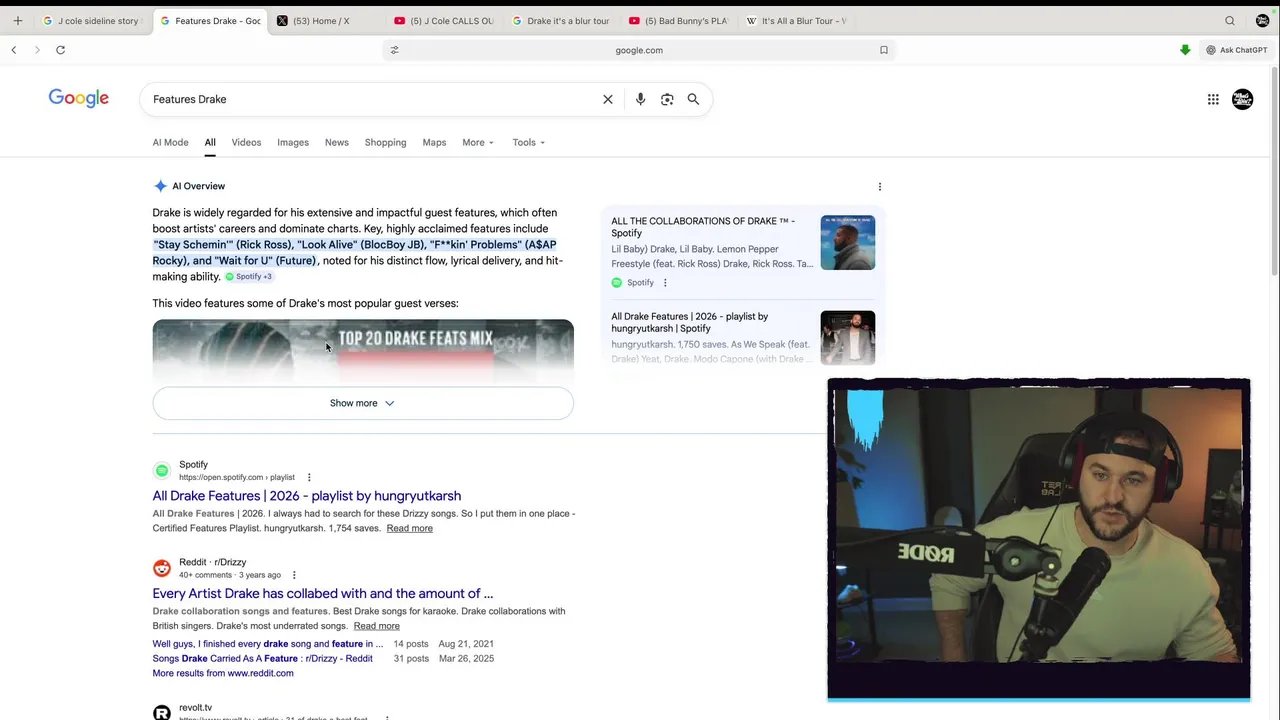
Task: Expand the More filters dropdown
Action: (x=478, y=142)
